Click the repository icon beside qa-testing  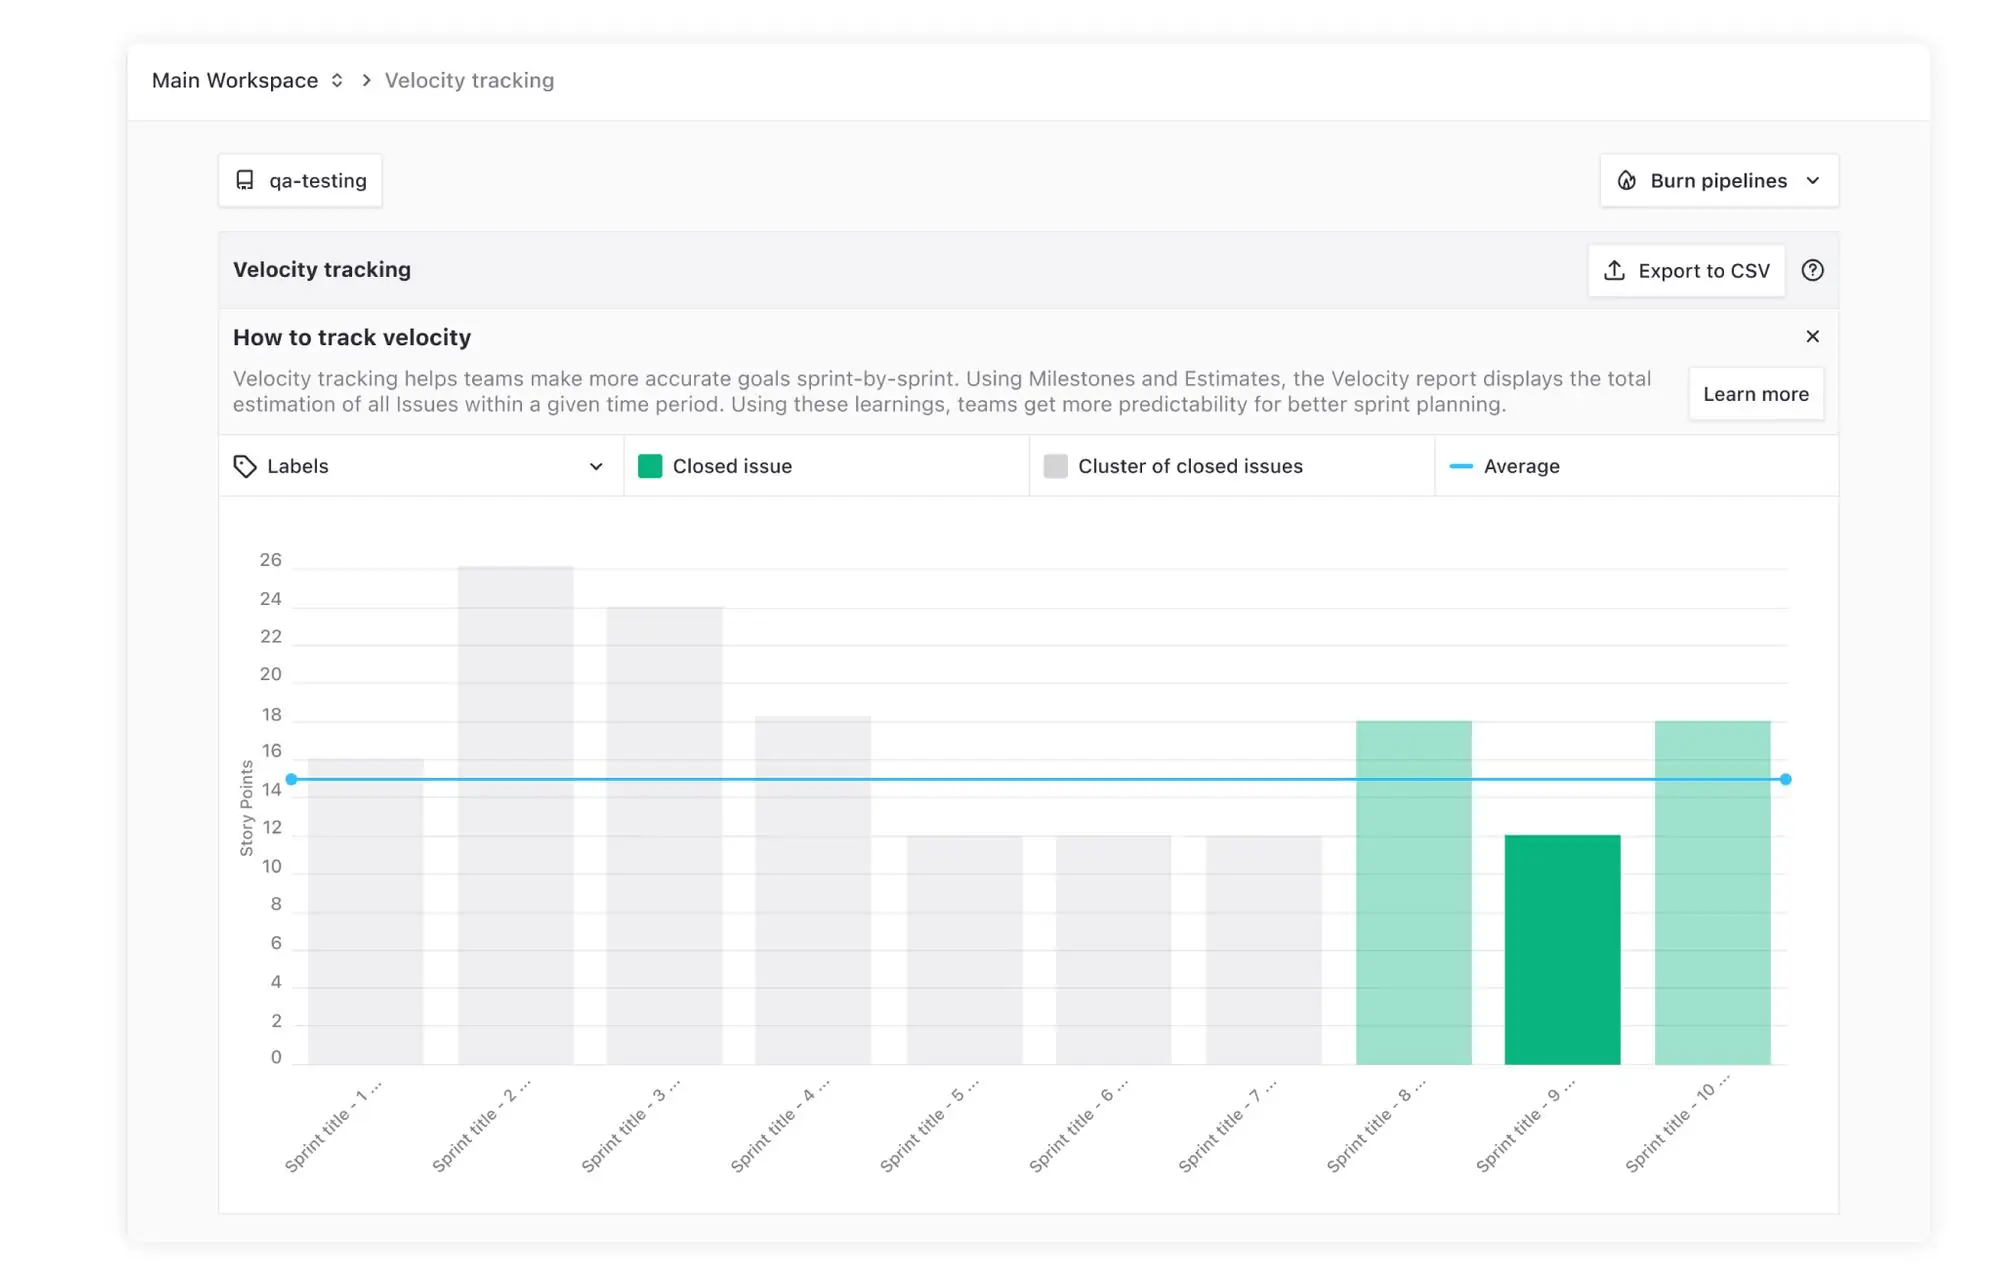coord(245,180)
